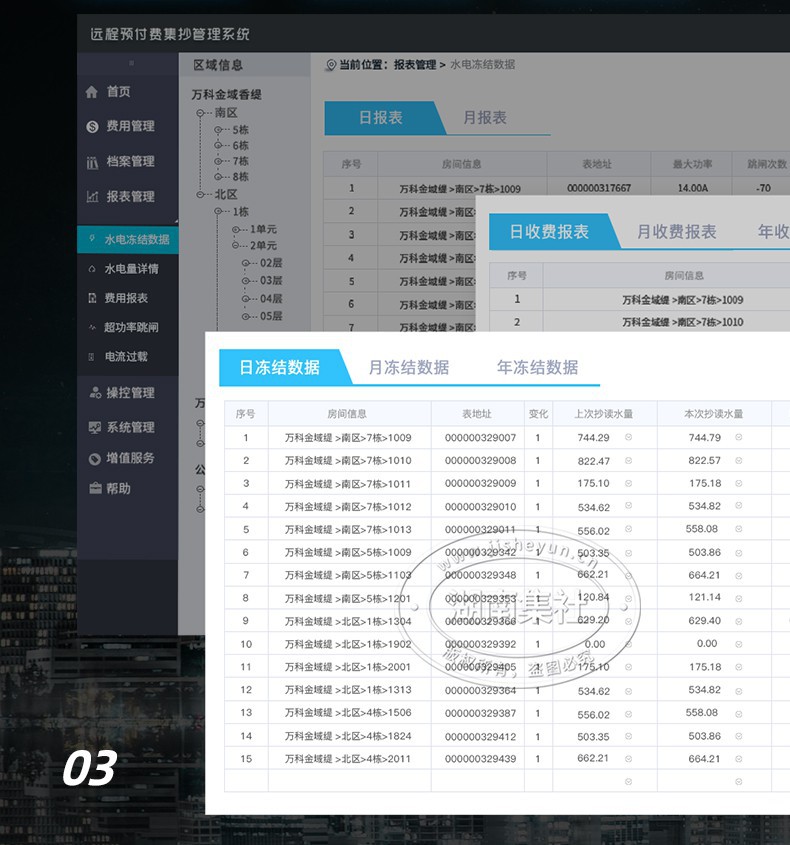Collapse the 南区 tree node
The height and width of the screenshot is (845, 790).
200,113
